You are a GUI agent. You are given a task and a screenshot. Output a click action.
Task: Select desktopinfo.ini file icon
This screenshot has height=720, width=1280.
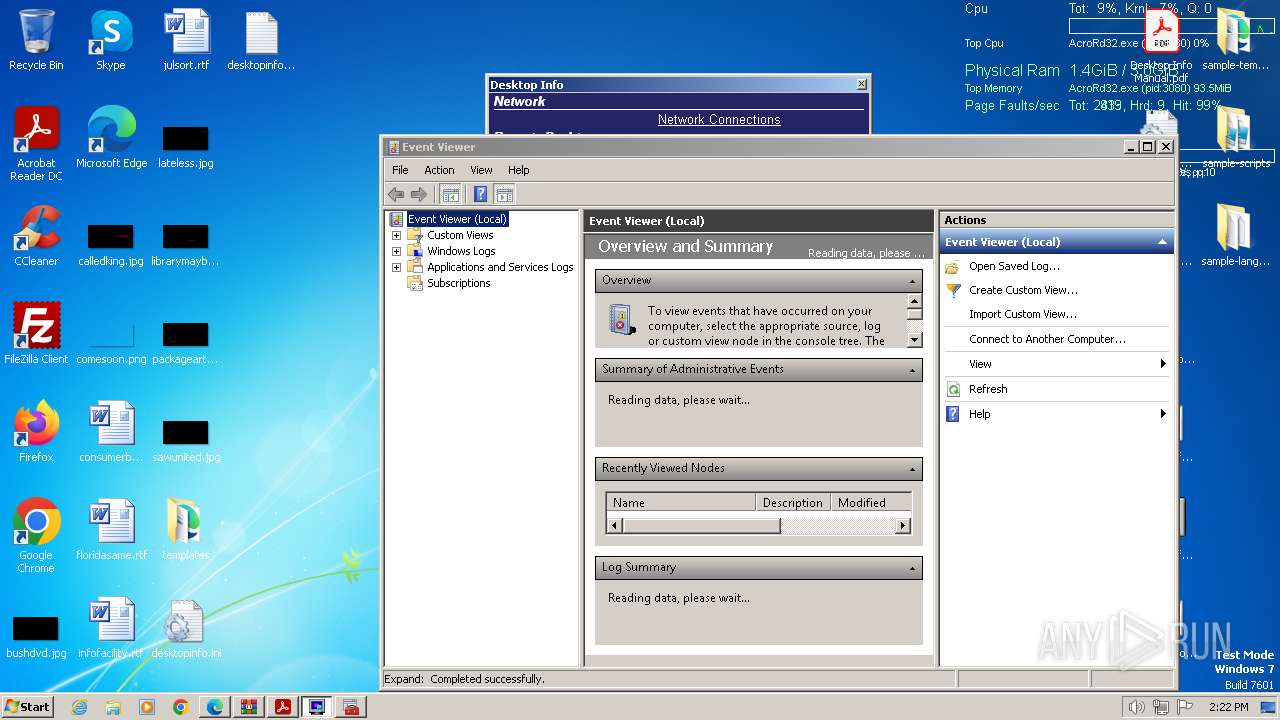[186, 628]
